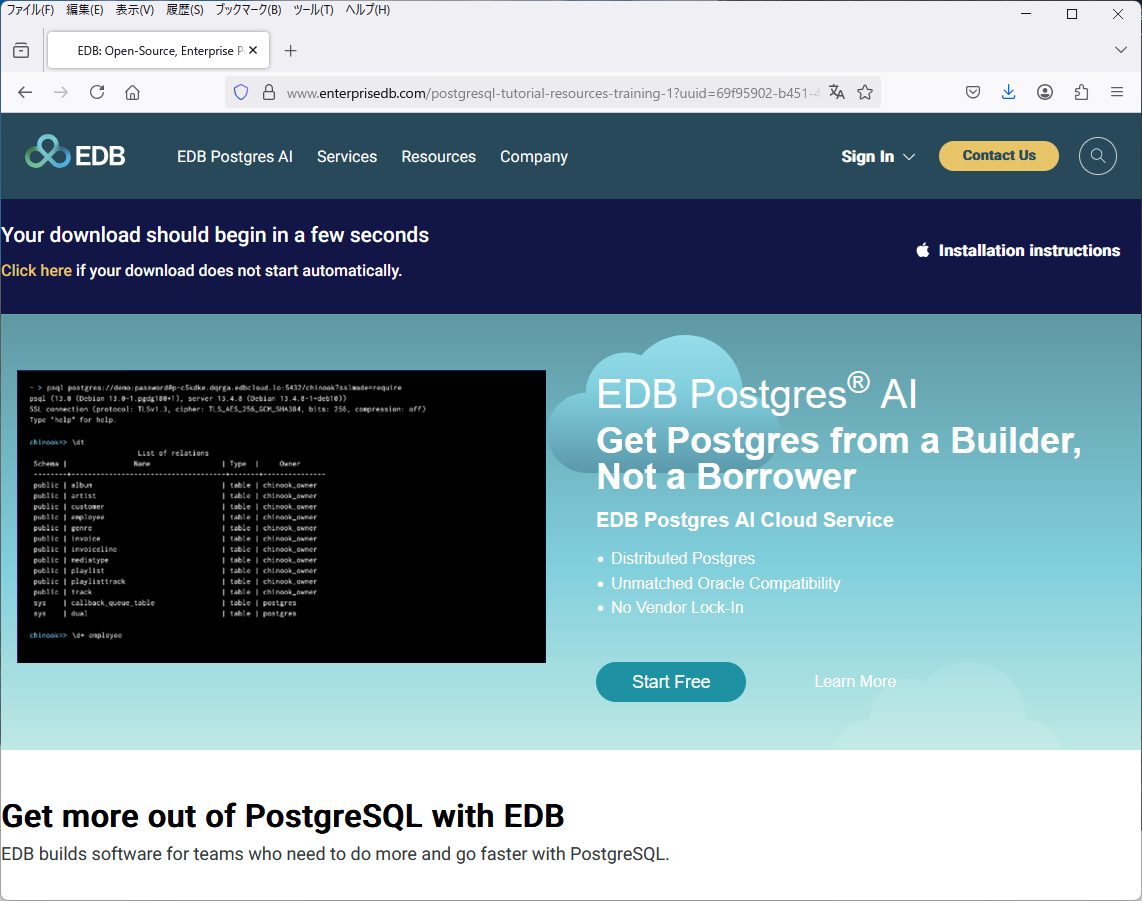
Task: Open the site search magnifier
Action: pos(1098,156)
